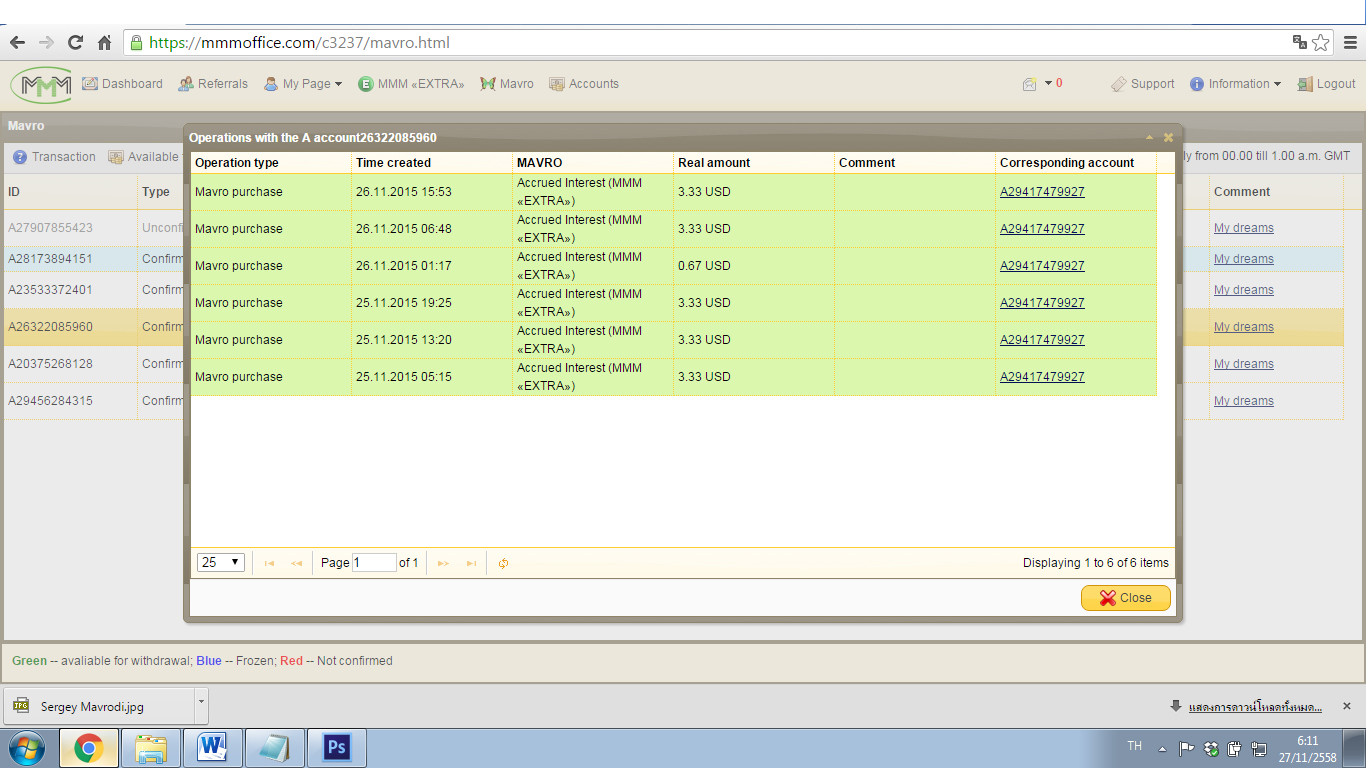Open the Windows Start menu
Screen dimensions: 1366x768
(x=26, y=748)
